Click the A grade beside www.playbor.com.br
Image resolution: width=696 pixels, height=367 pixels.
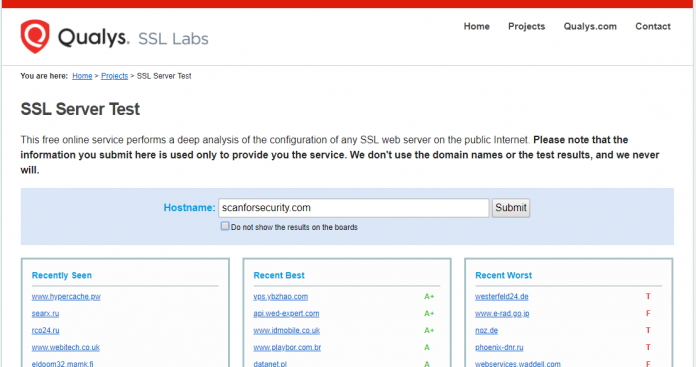click(x=427, y=347)
